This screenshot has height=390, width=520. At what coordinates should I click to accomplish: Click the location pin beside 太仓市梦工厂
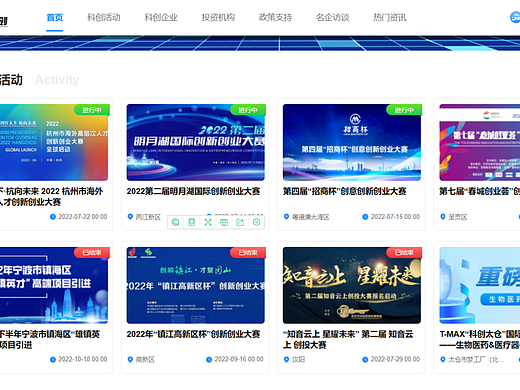pos(443,359)
